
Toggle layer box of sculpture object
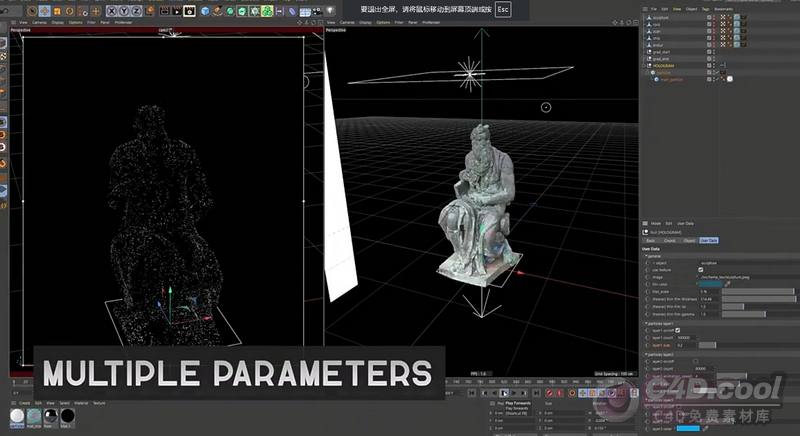click(709, 17)
